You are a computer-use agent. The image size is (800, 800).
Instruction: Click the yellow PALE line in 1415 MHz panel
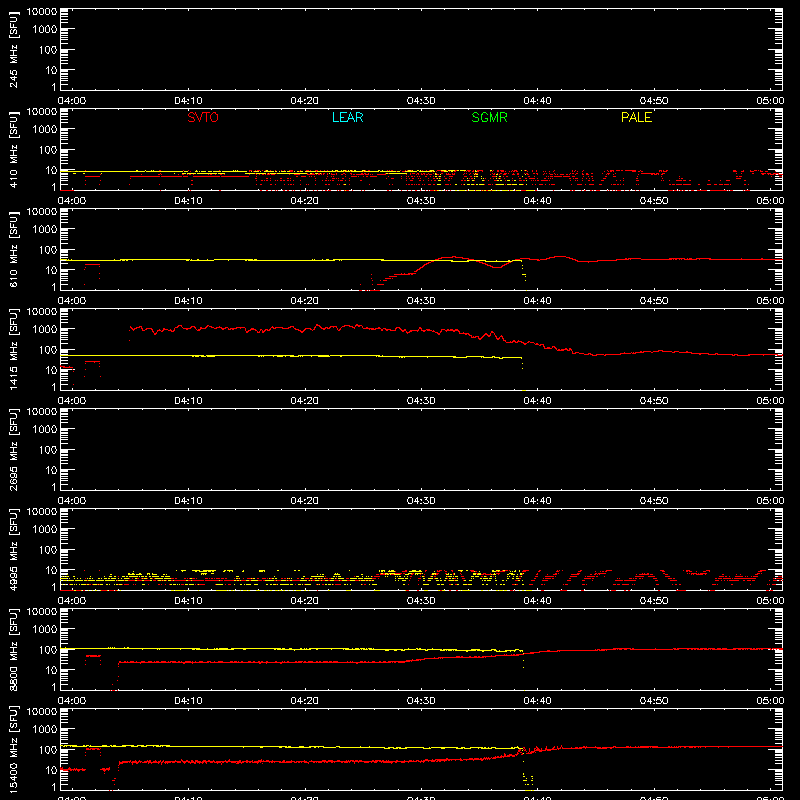291,356
